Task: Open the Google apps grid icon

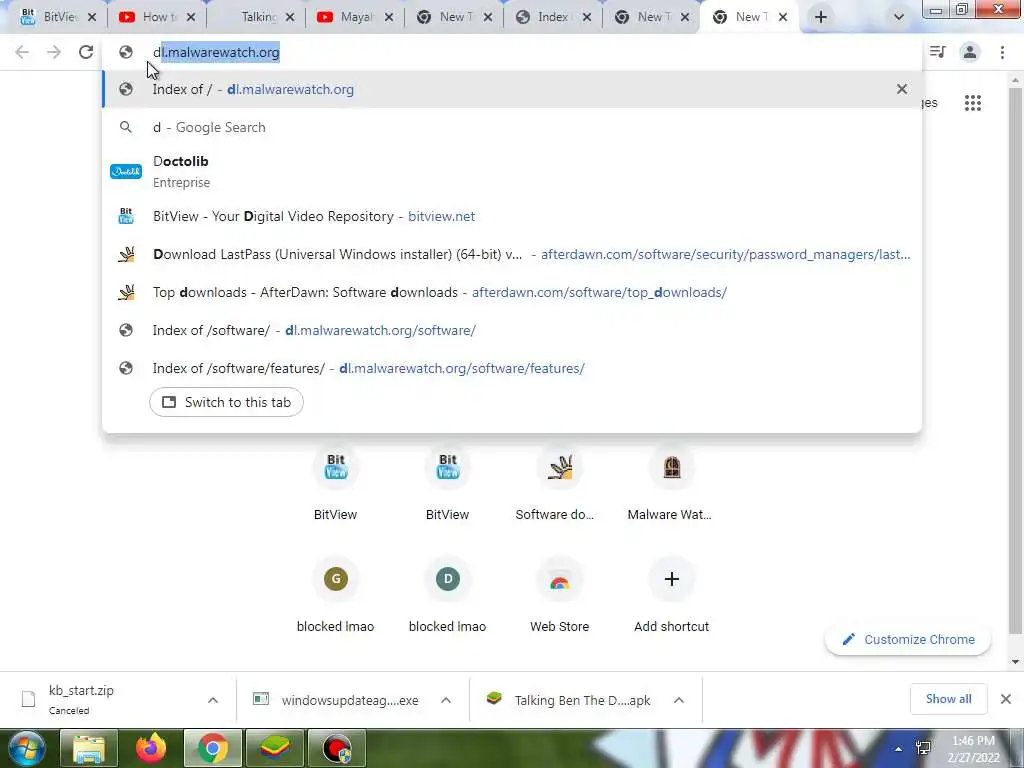Action: 972,103
